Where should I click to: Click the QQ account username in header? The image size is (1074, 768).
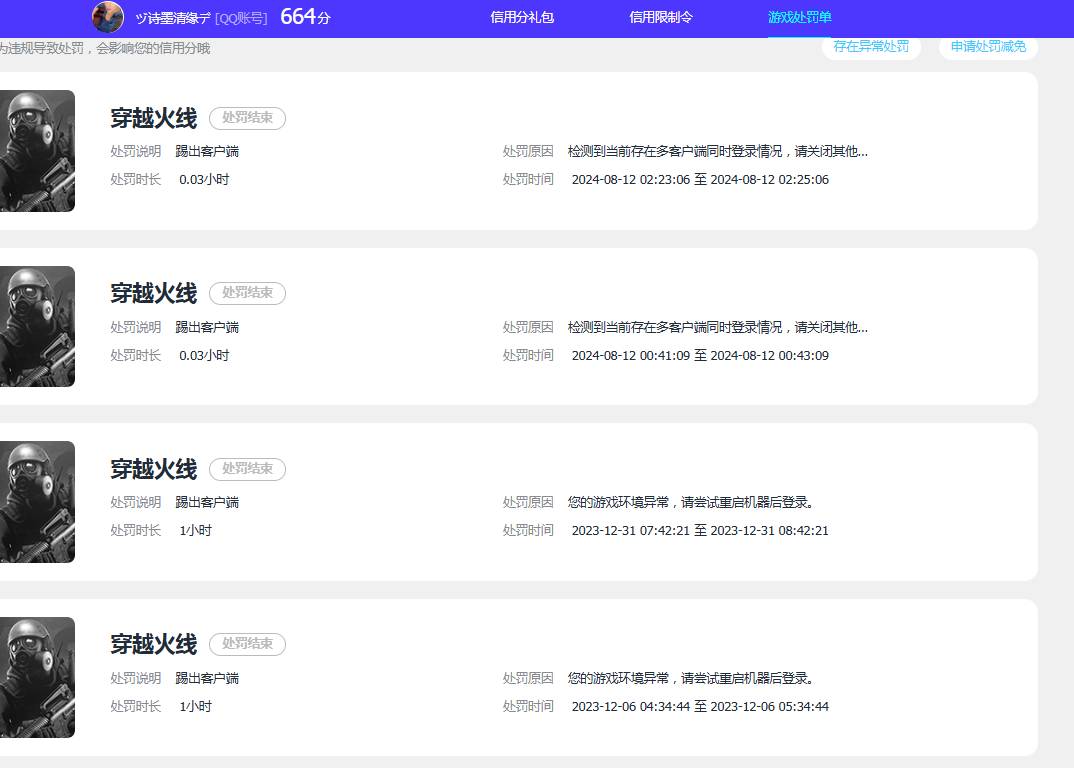(173, 18)
